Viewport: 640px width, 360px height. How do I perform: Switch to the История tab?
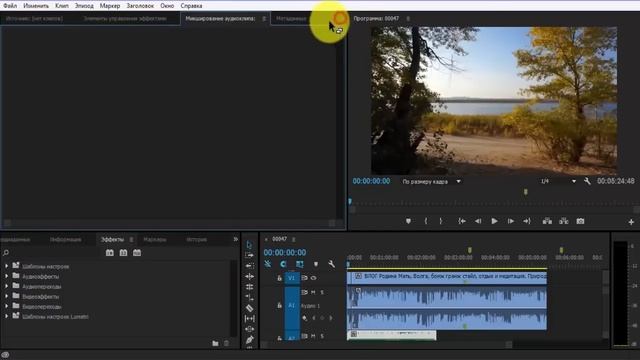196,240
